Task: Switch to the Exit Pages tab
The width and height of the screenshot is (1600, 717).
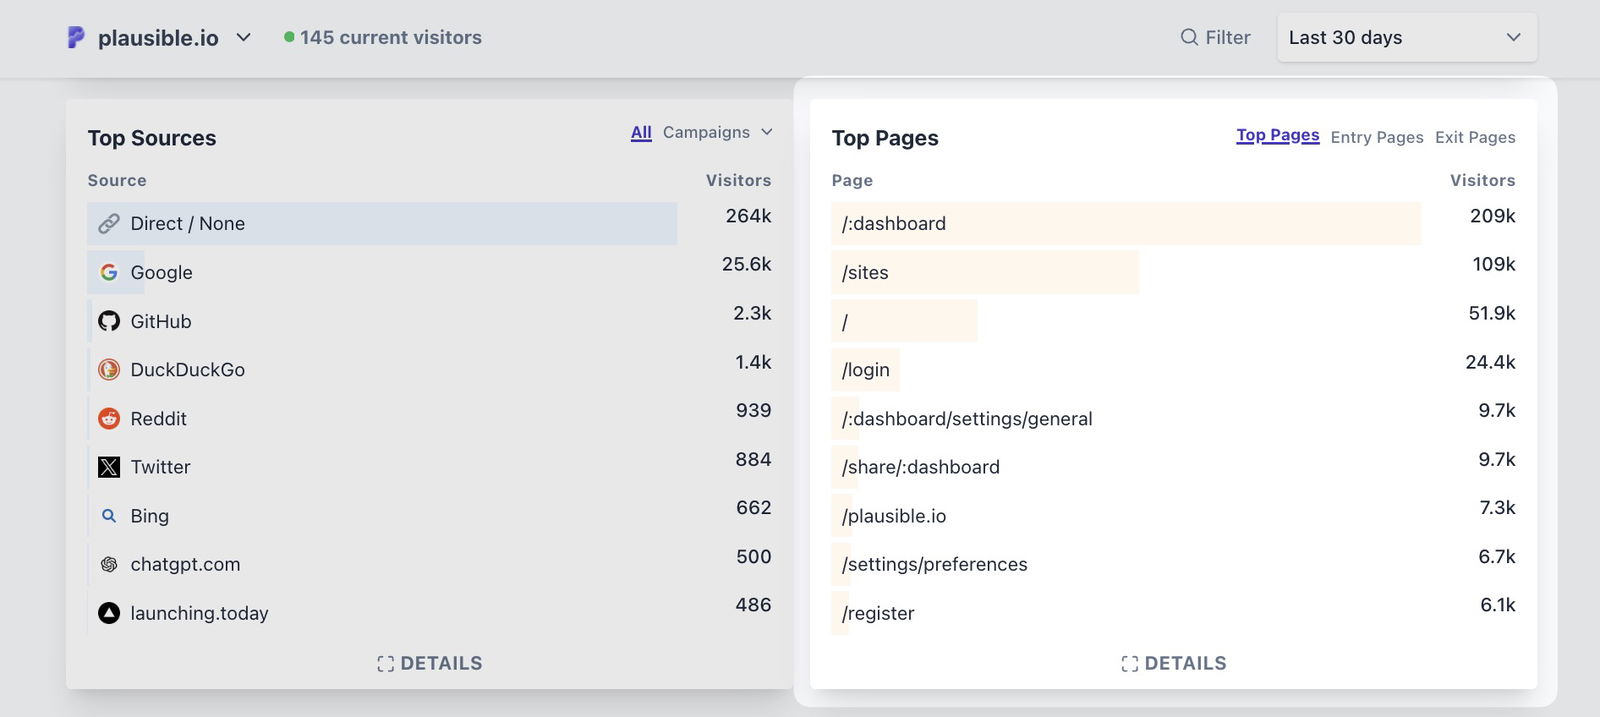Action: (1474, 137)
